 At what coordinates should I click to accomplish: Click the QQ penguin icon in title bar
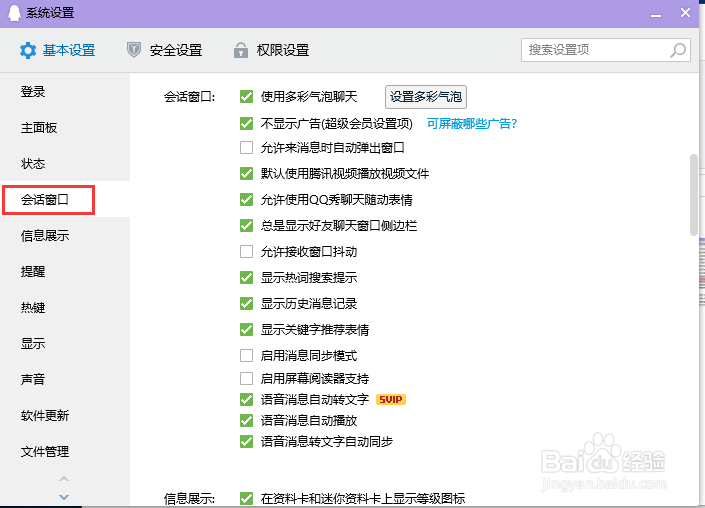point(15,13)
